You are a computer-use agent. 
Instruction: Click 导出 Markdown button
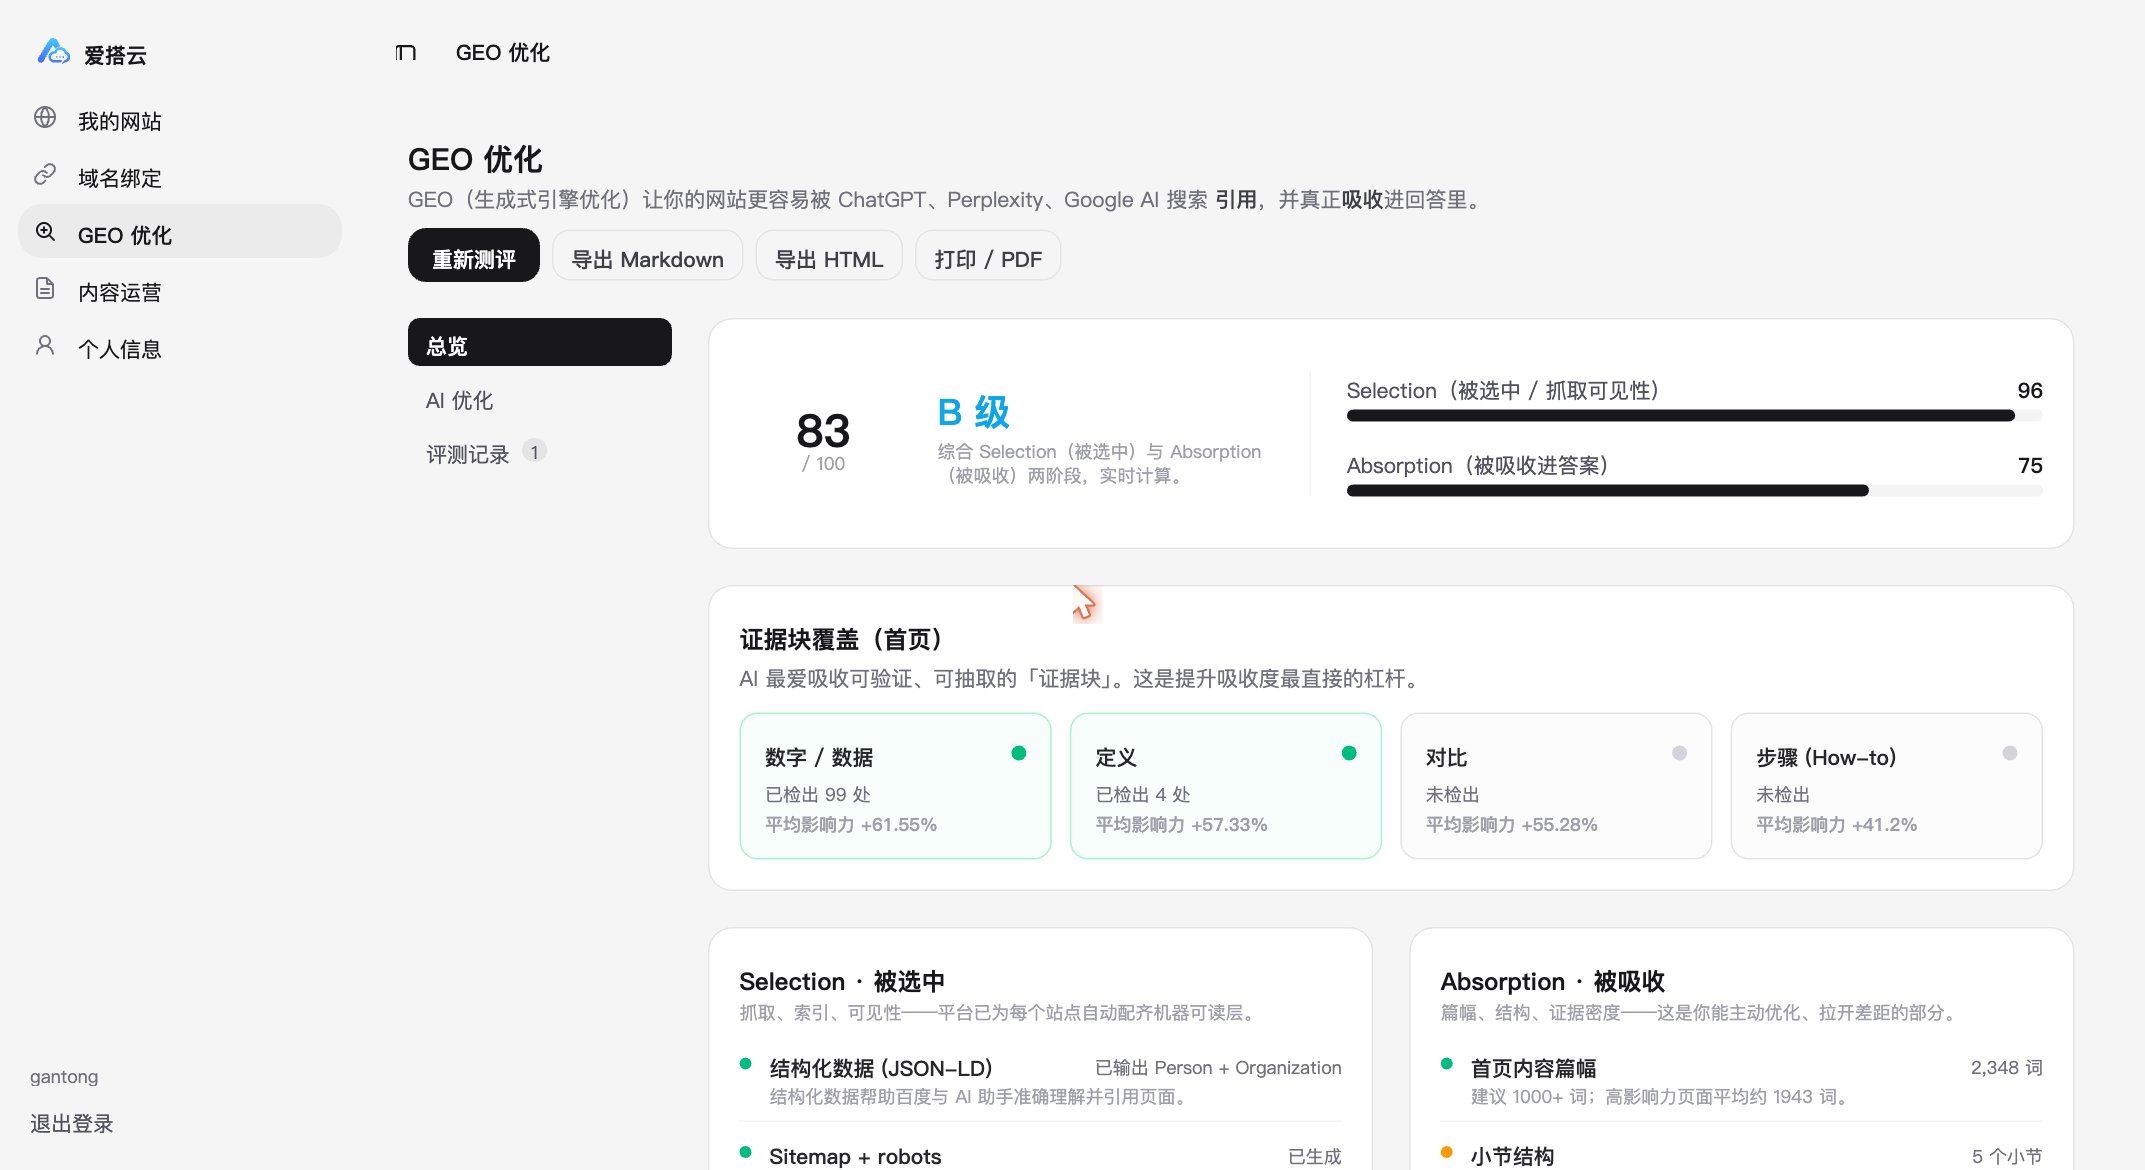tap(647, 256)
